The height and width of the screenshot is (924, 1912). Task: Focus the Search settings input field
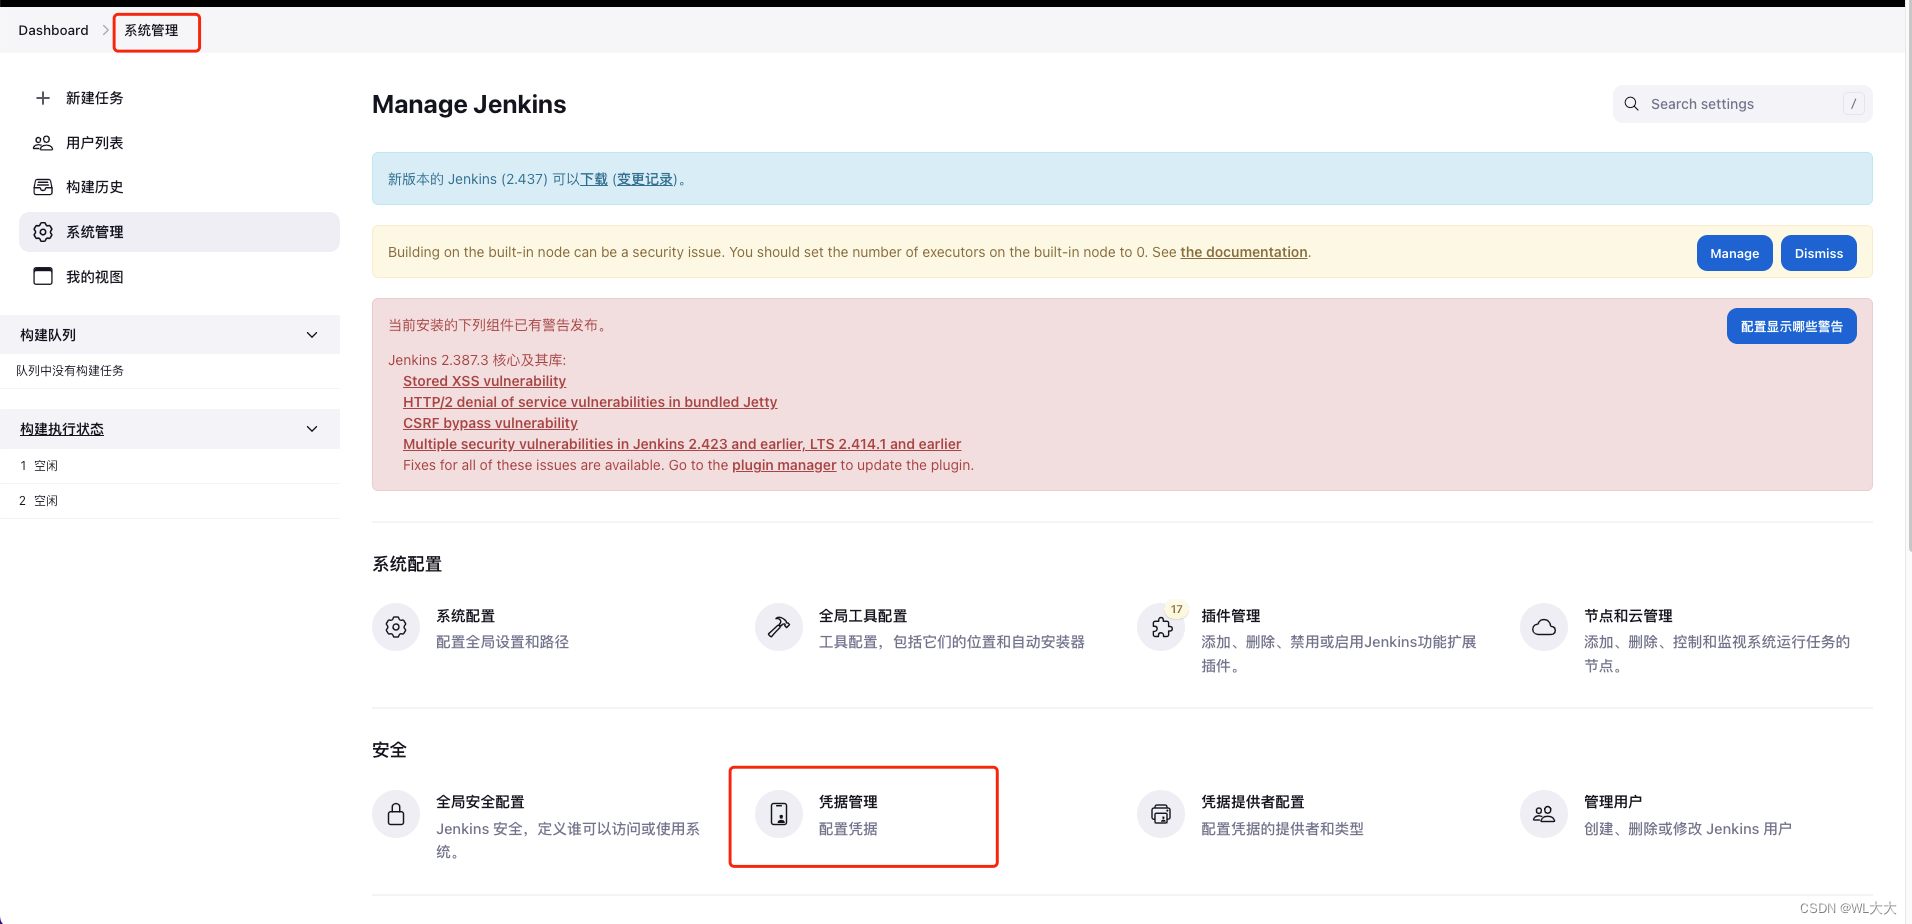click(x=1742, y=104)
